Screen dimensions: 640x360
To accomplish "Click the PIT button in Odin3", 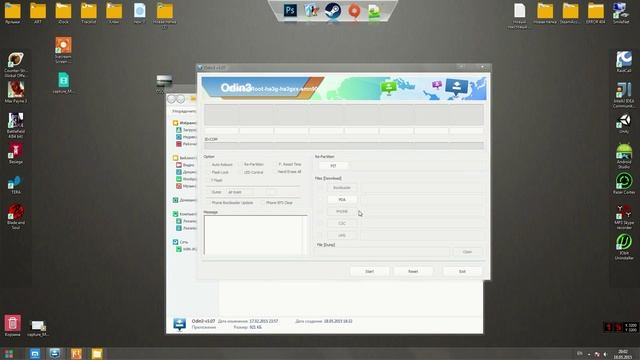I will [x=333, y=166].
